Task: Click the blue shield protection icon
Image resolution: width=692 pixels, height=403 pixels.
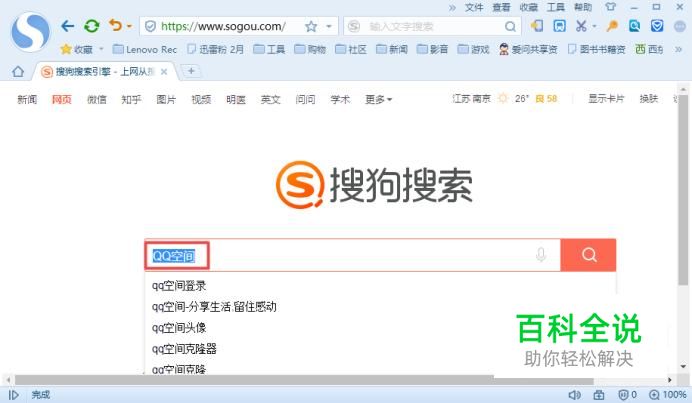Action: (x=657, y=26)
